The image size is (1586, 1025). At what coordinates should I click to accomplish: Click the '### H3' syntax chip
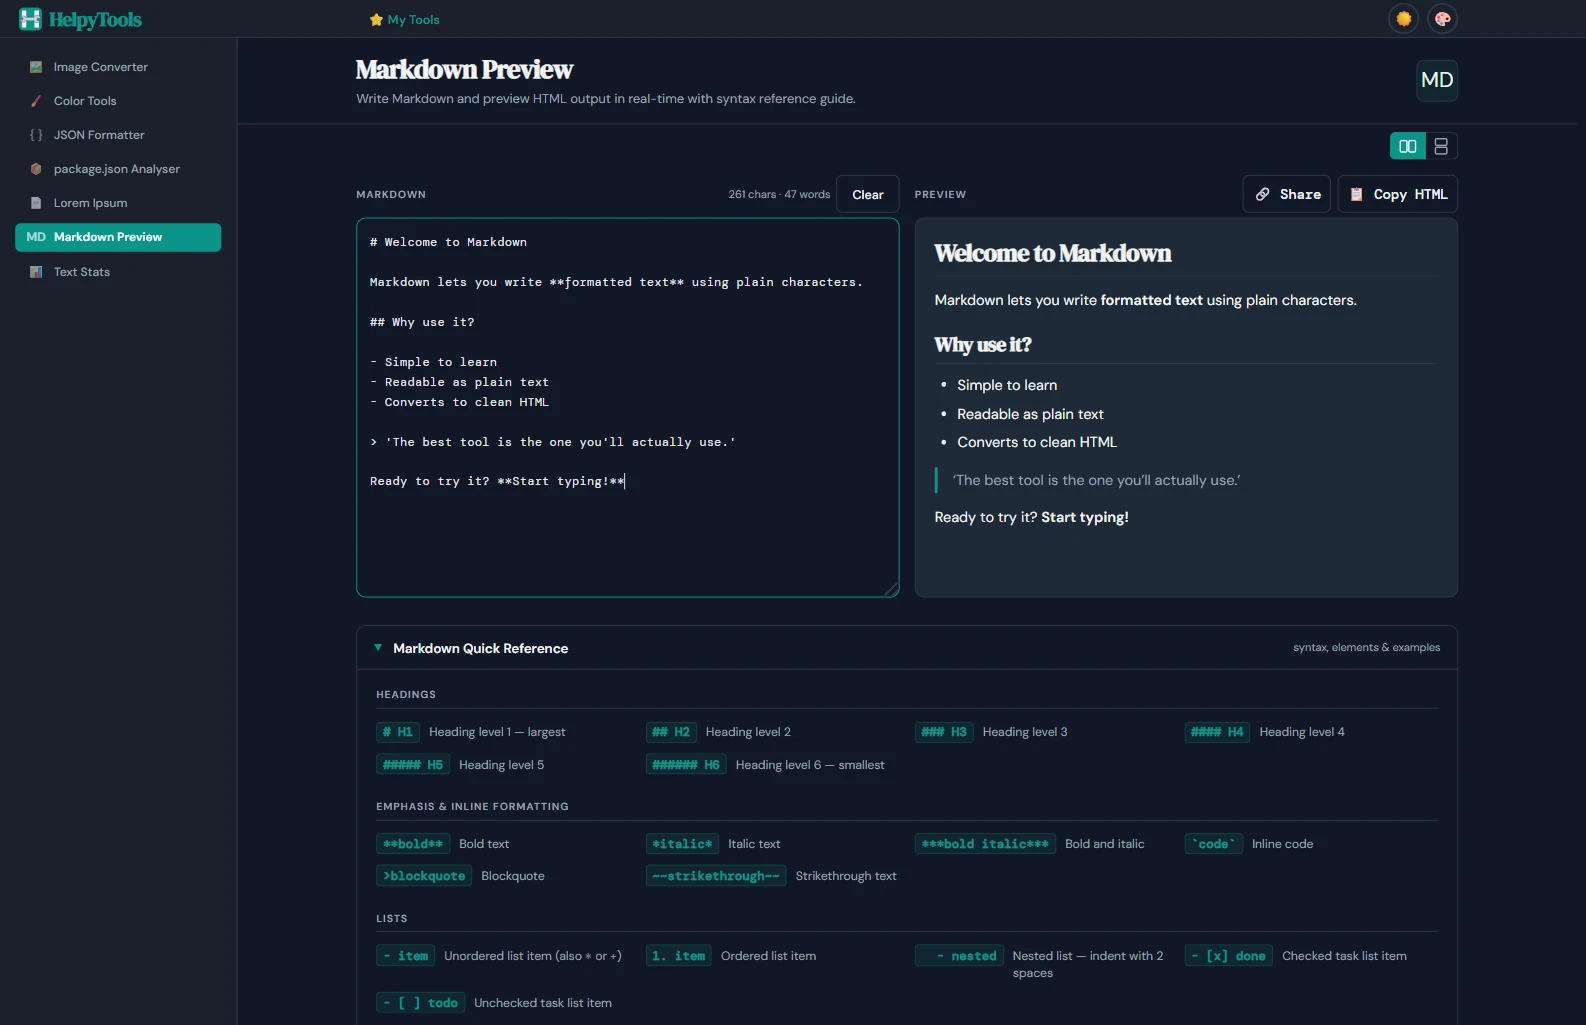pyautogui.click(x=944, y=732)
